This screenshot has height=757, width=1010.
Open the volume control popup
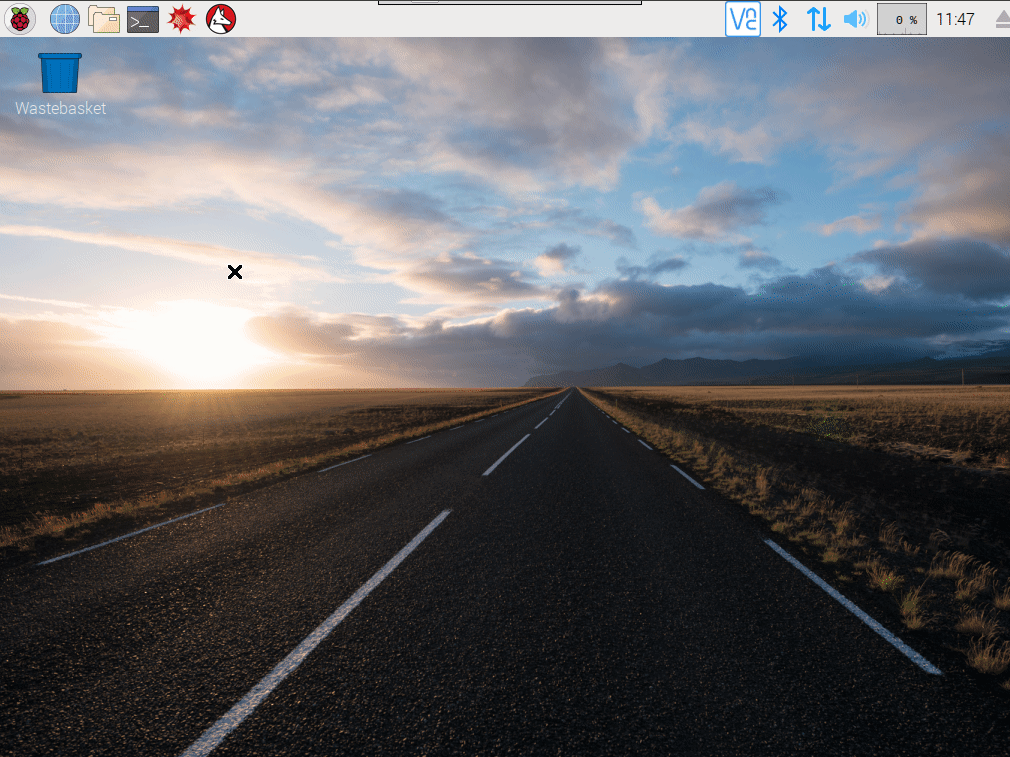[x=856, y=18]
